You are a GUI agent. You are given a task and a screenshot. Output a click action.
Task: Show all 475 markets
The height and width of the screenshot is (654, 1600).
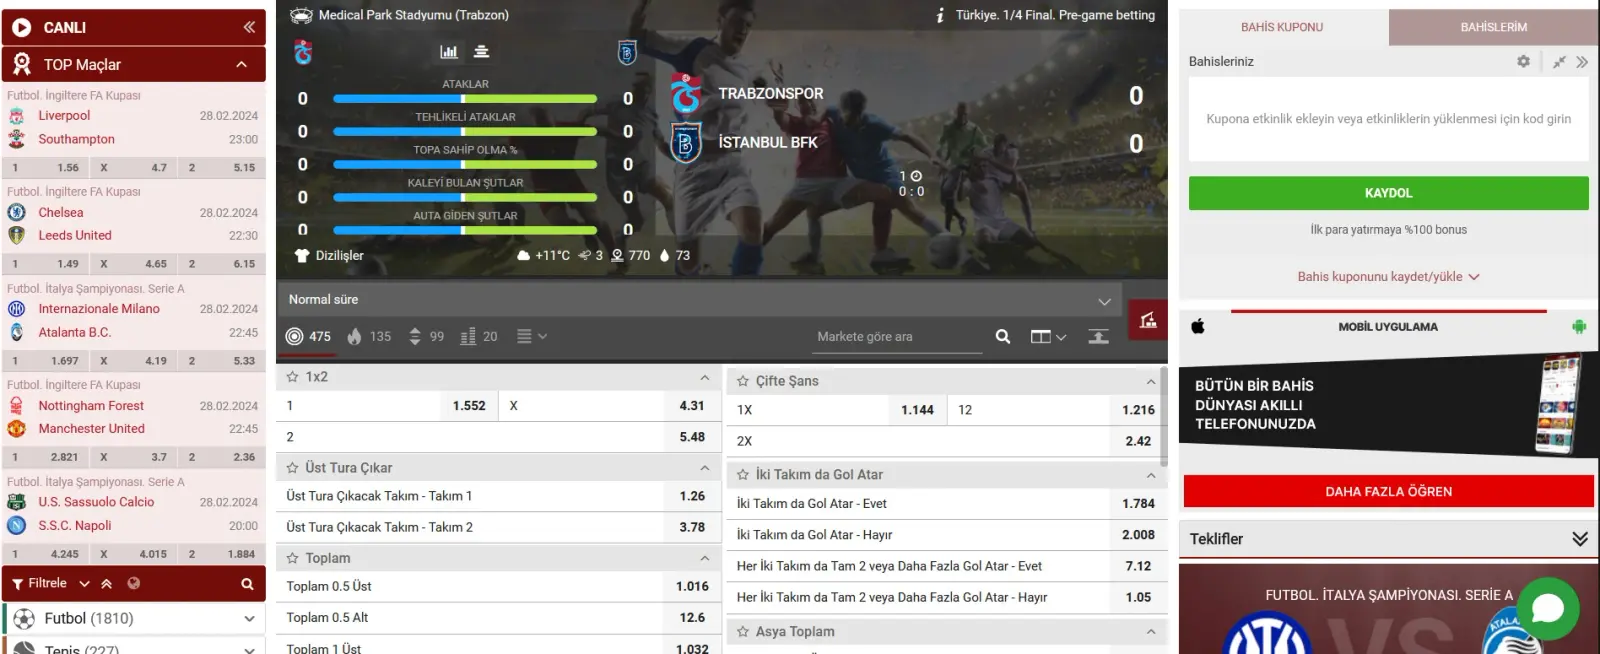[308, 337]
